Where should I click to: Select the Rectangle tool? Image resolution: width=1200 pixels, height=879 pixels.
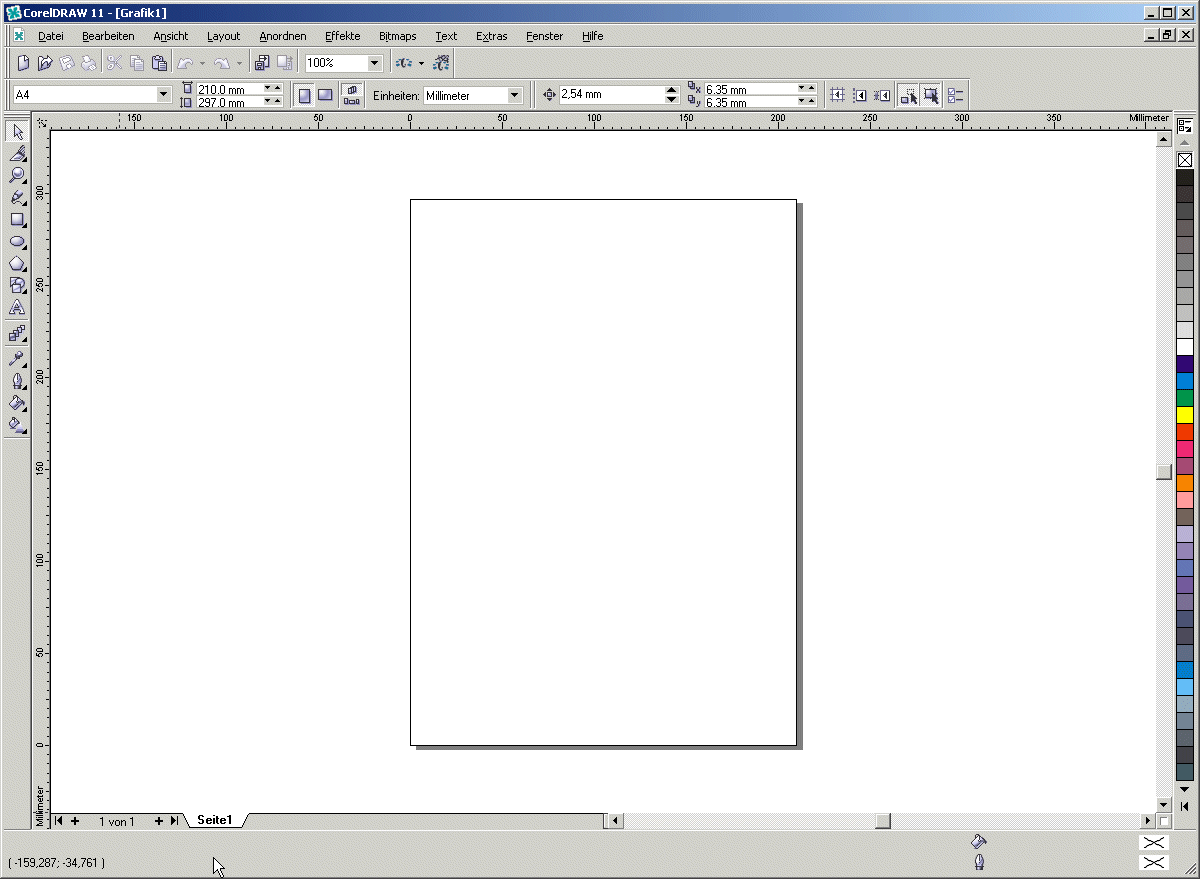17,219
